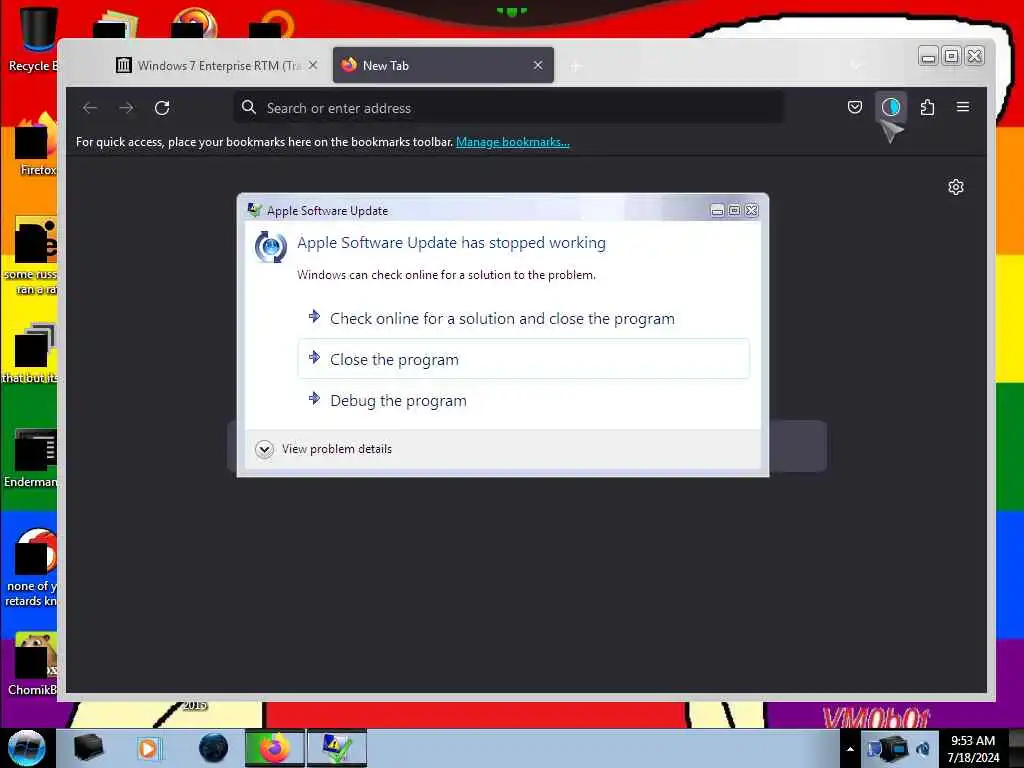The image size is (1024, 768).
Task: Choose Check online for a solution and close
Action: pyautogui.click(x=523, y=319)
